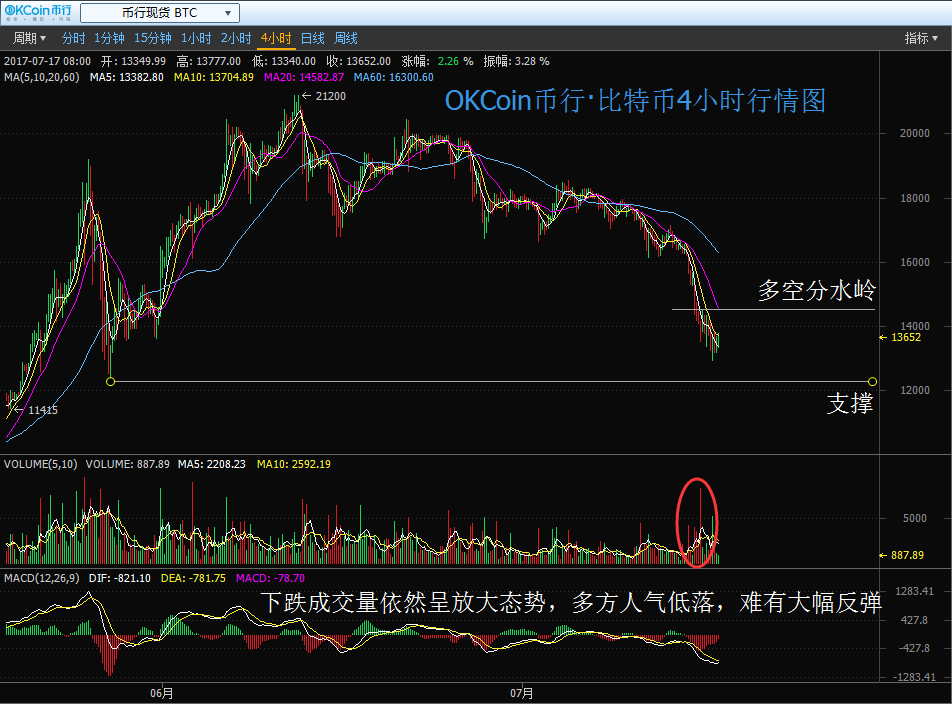Click the 支撑 support annotation label
The image size is (952, 704).
pos(850,404)
